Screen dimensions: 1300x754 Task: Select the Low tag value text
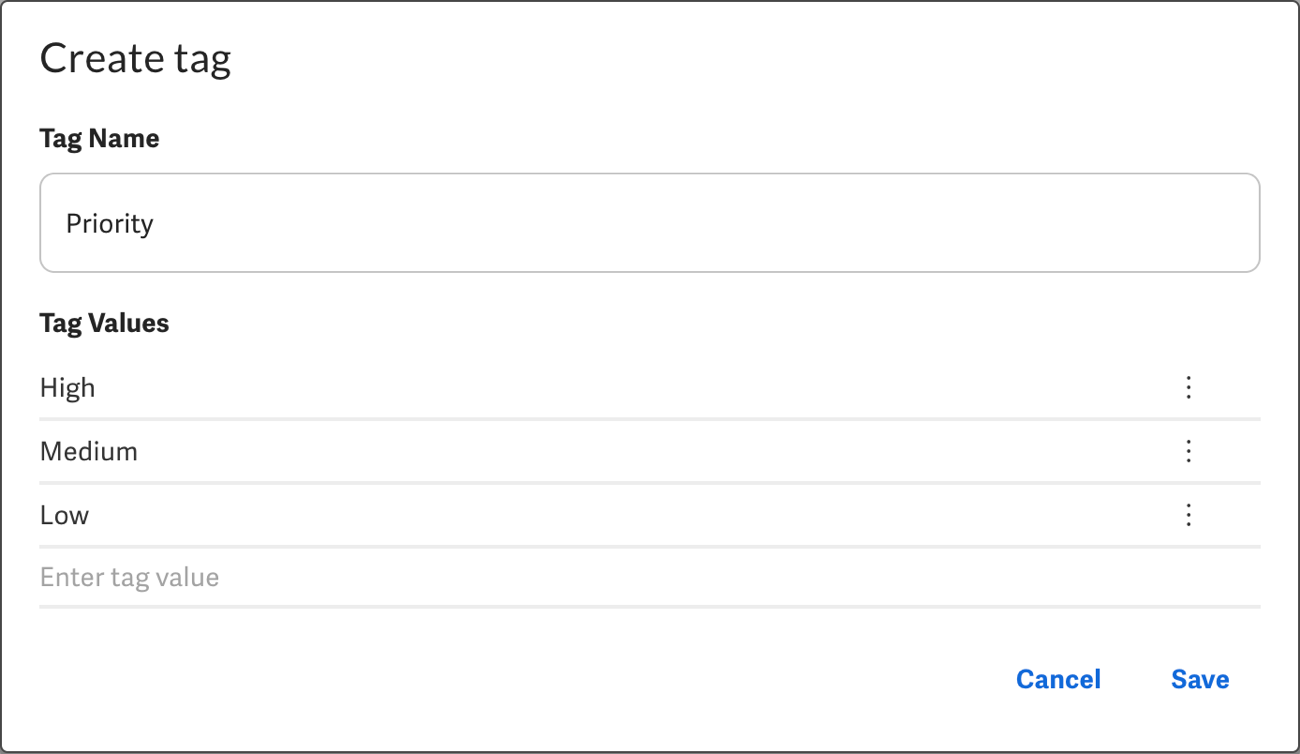click(x=65, y=515)
